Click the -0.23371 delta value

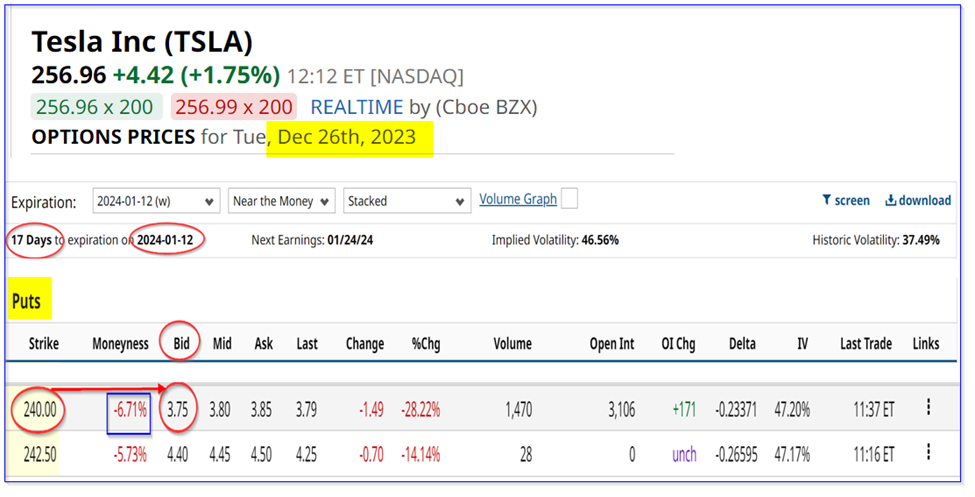(x=736, y=410)
